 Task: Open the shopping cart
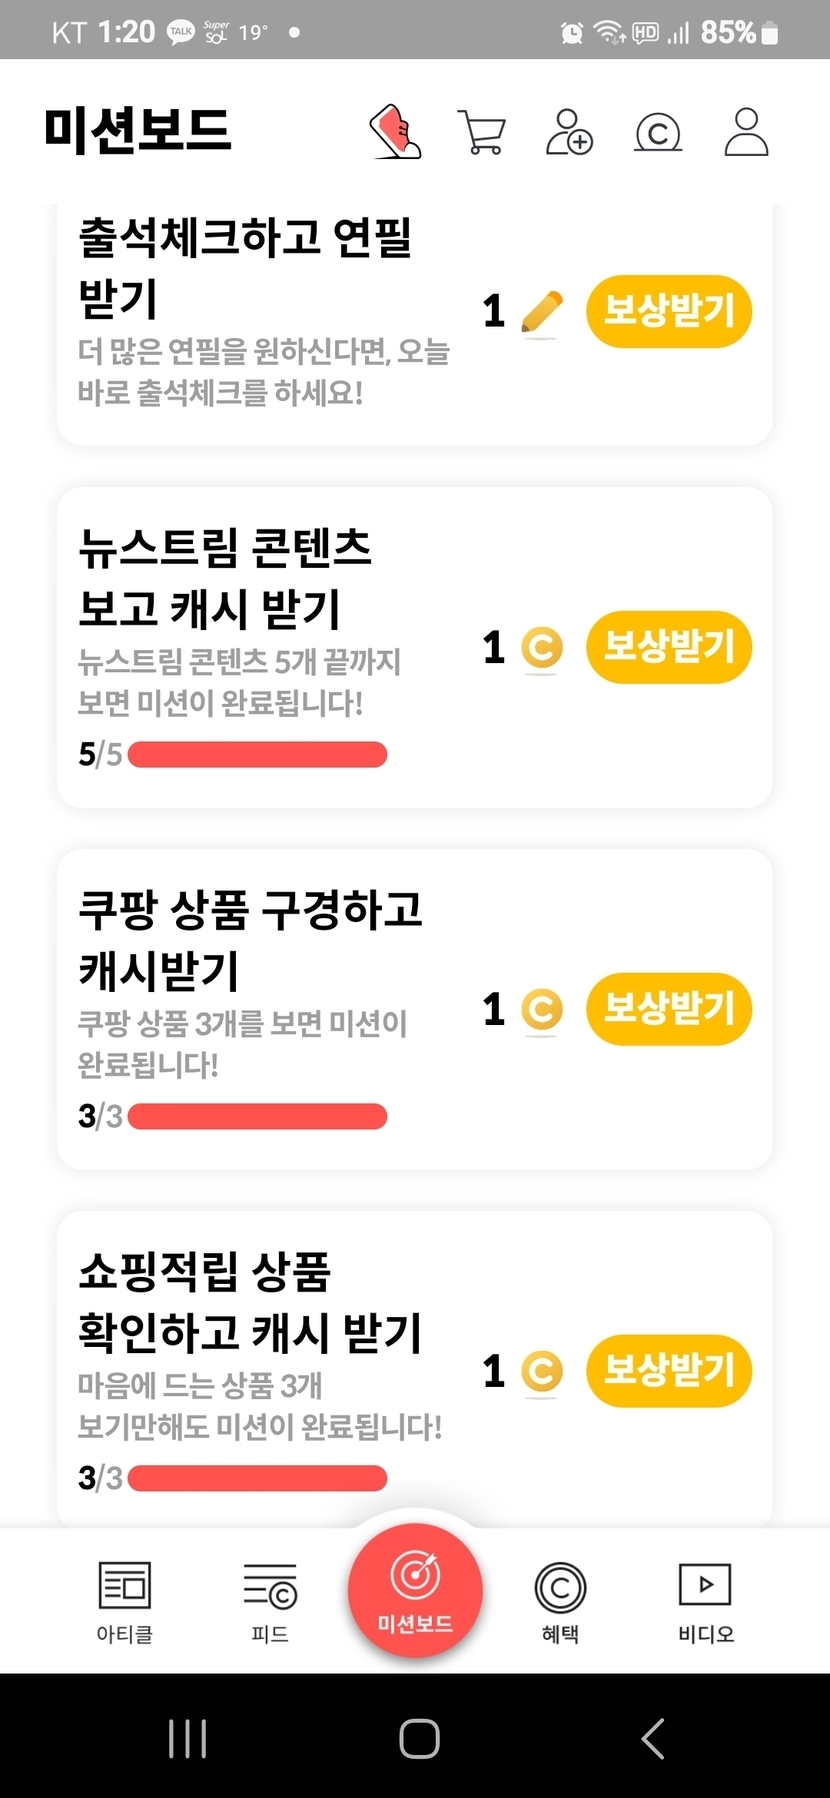pos(481,132)
